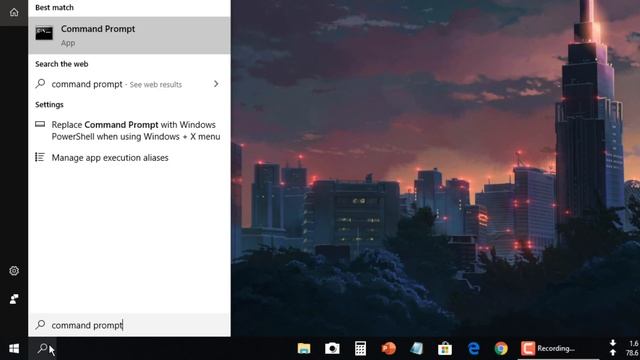The width and height of the screenshot is (640, 360).
Task: Click the taskbar search magnifier icon
Action: click(x=42, y=349)
